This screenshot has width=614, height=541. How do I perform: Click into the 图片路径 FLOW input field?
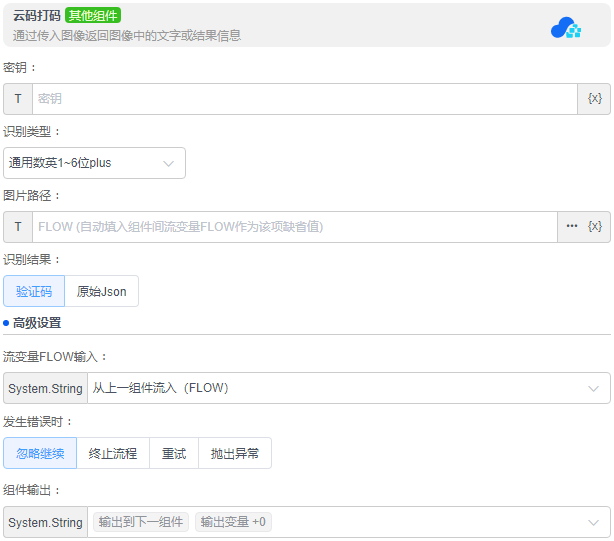[x=294, y=227]
